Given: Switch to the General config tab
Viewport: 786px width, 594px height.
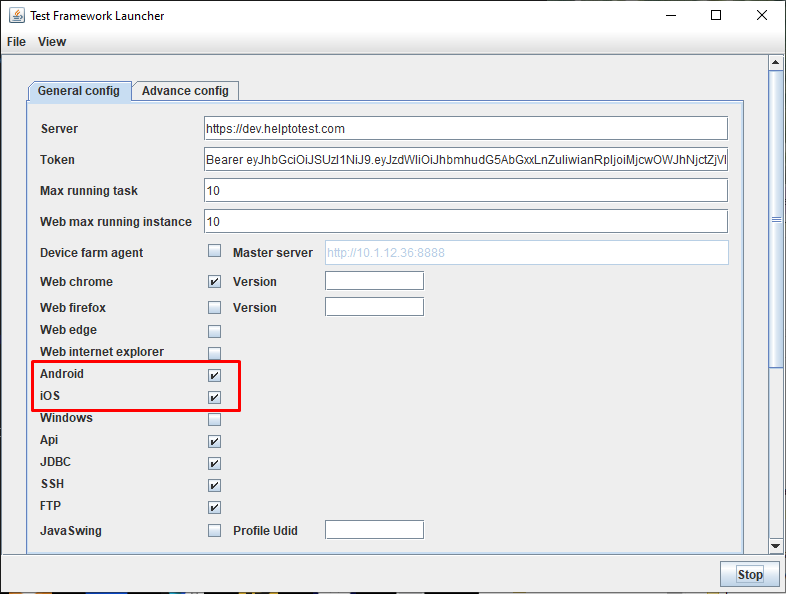Looking at the screenshot, I should [79, 91].
